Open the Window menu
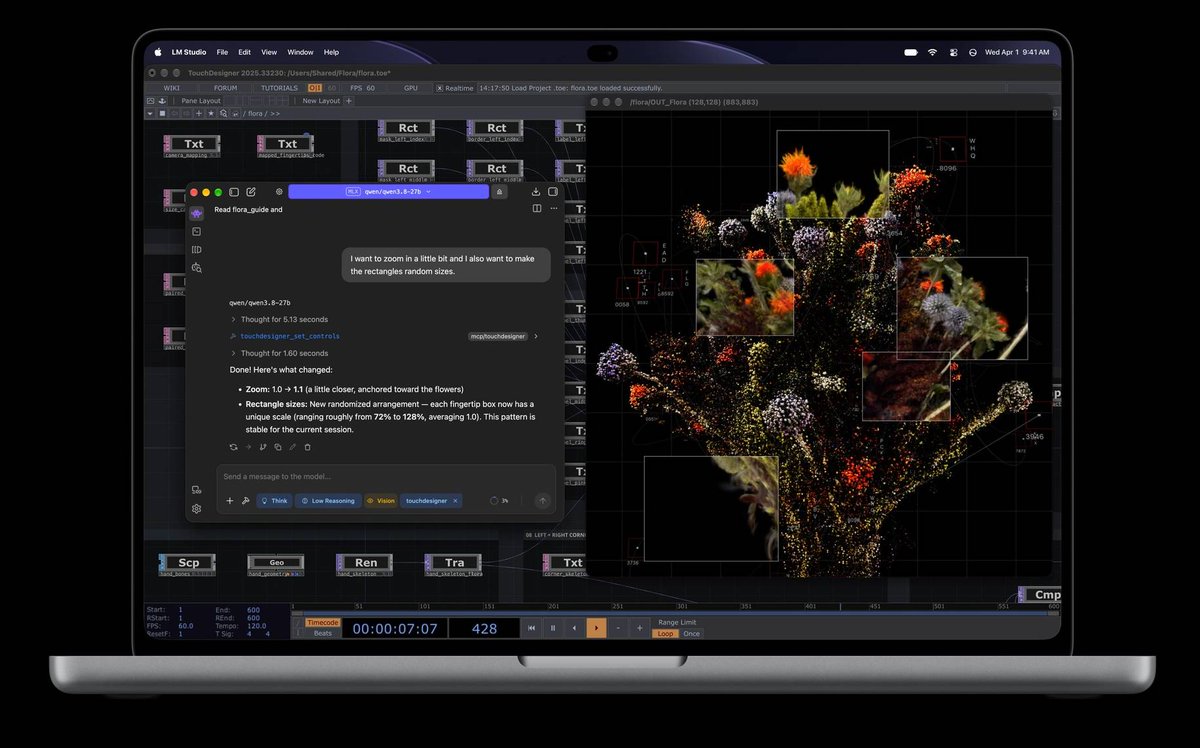 click(300, 52)
